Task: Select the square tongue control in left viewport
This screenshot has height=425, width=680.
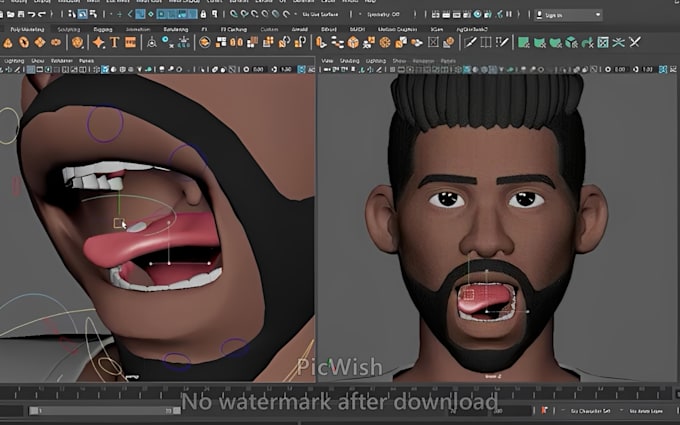Action: click(118, 223)
